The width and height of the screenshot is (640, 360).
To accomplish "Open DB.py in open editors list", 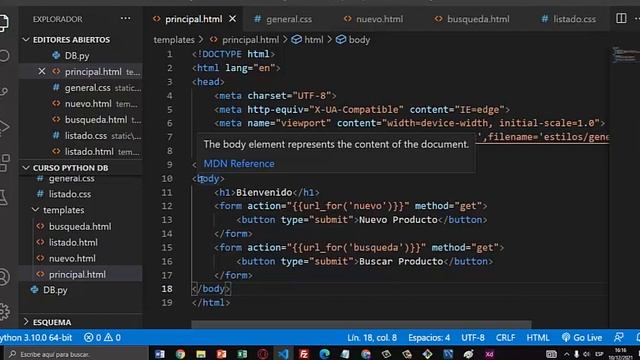I will [x=81, y=56].
